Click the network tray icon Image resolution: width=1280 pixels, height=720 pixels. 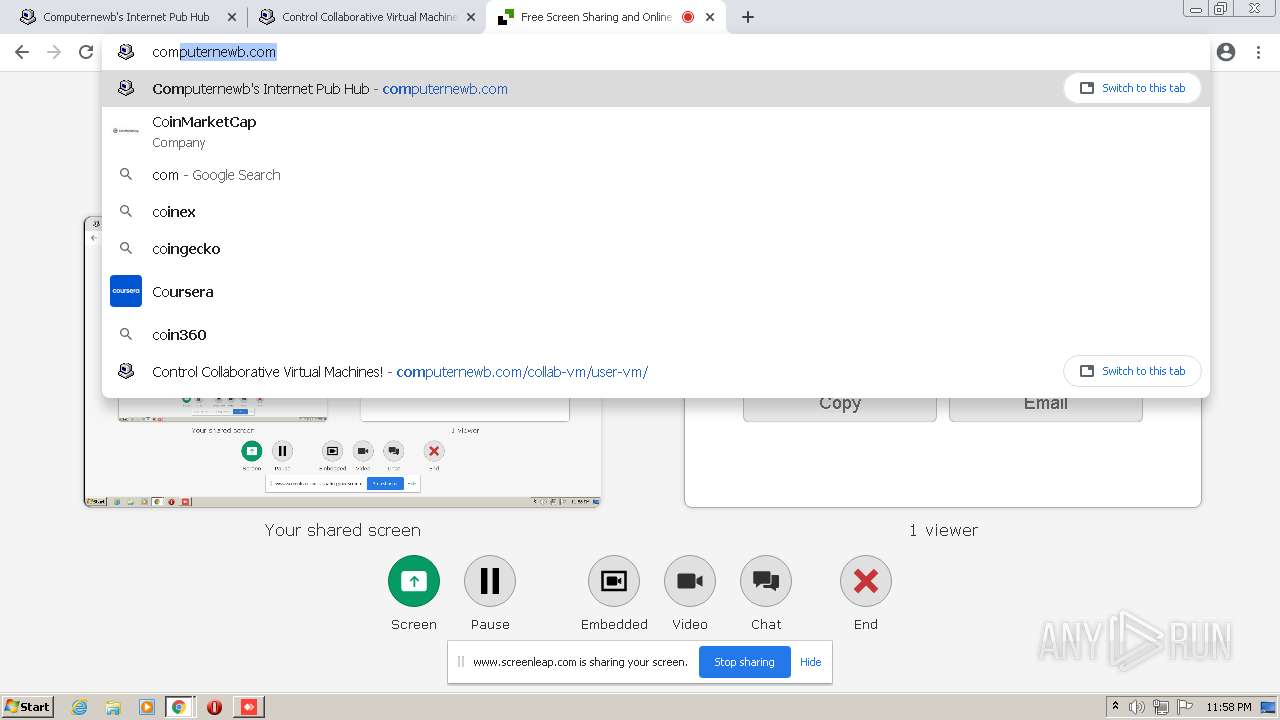pos(1161,707)
